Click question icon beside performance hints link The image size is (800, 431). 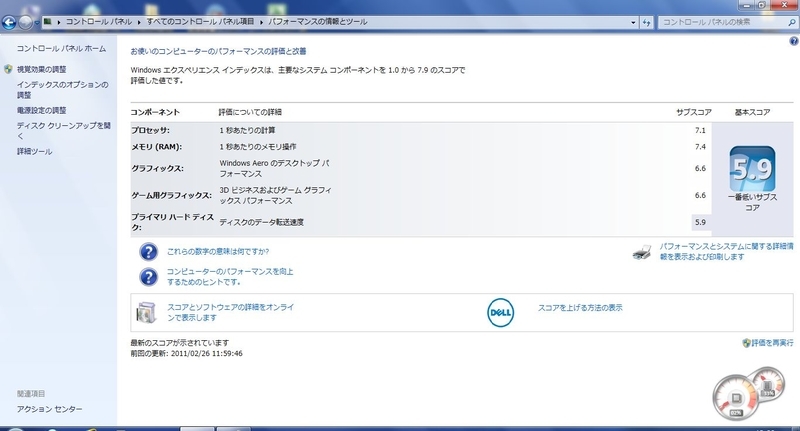(148, 277)
